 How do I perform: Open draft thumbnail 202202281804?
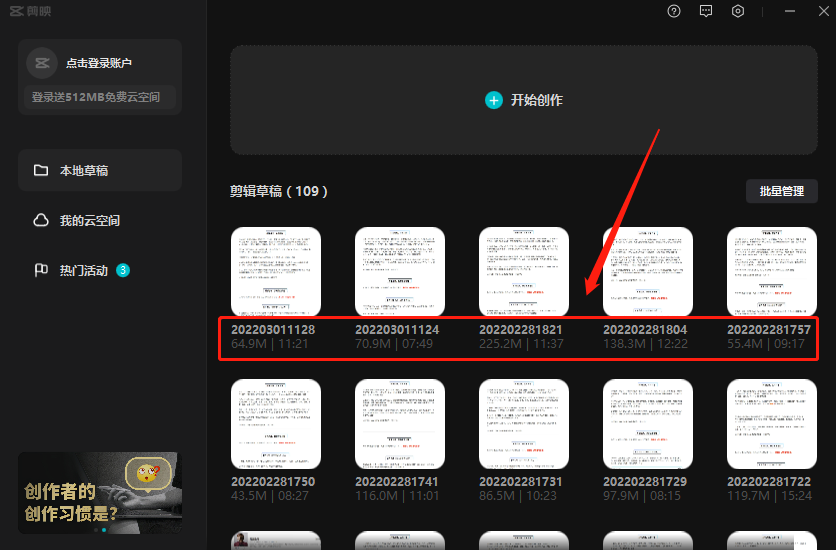648,272
